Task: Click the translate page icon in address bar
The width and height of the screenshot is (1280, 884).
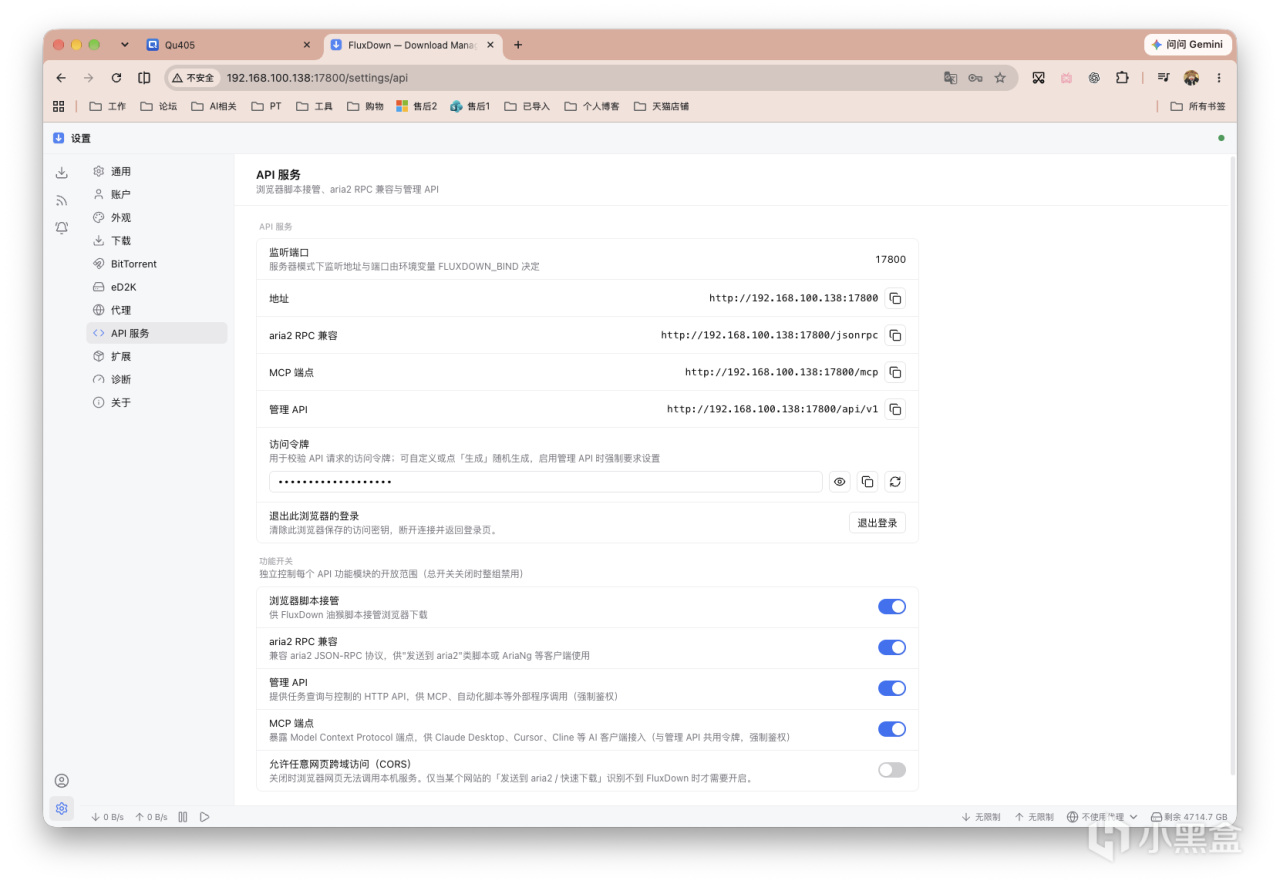Action: [x=951, y=78]
